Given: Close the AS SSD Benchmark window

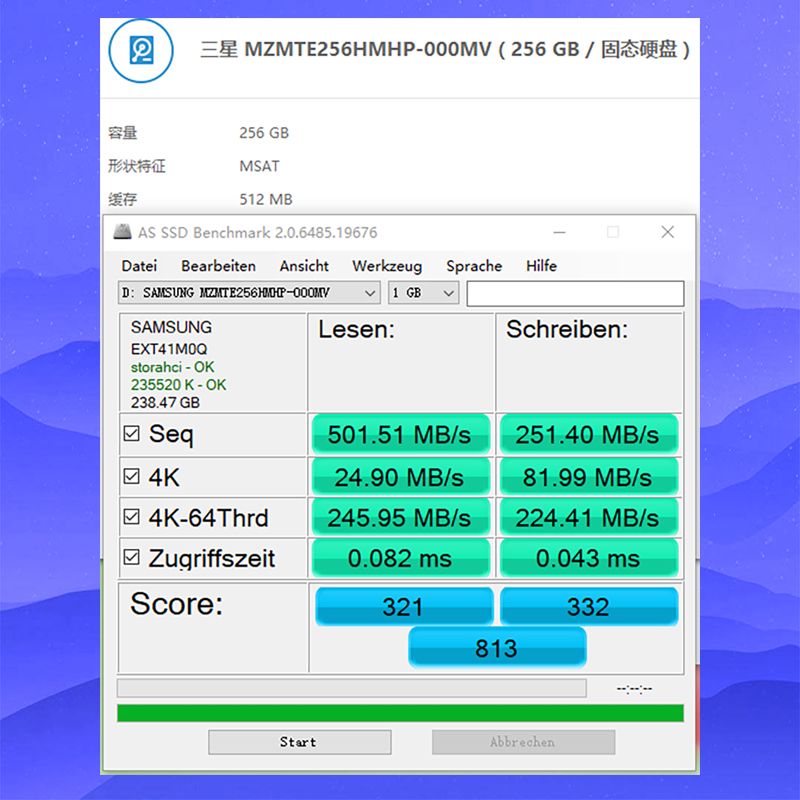Looking at the screenshot, I should click(x=667, y=232).
